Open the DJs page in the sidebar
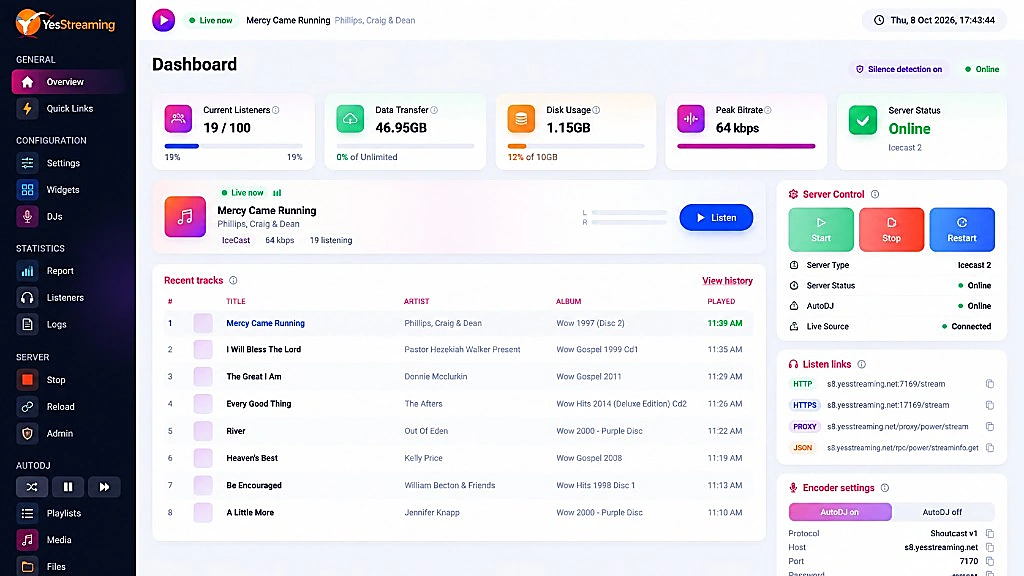Viewport: 1024px width, 576px height. point(54,216)
